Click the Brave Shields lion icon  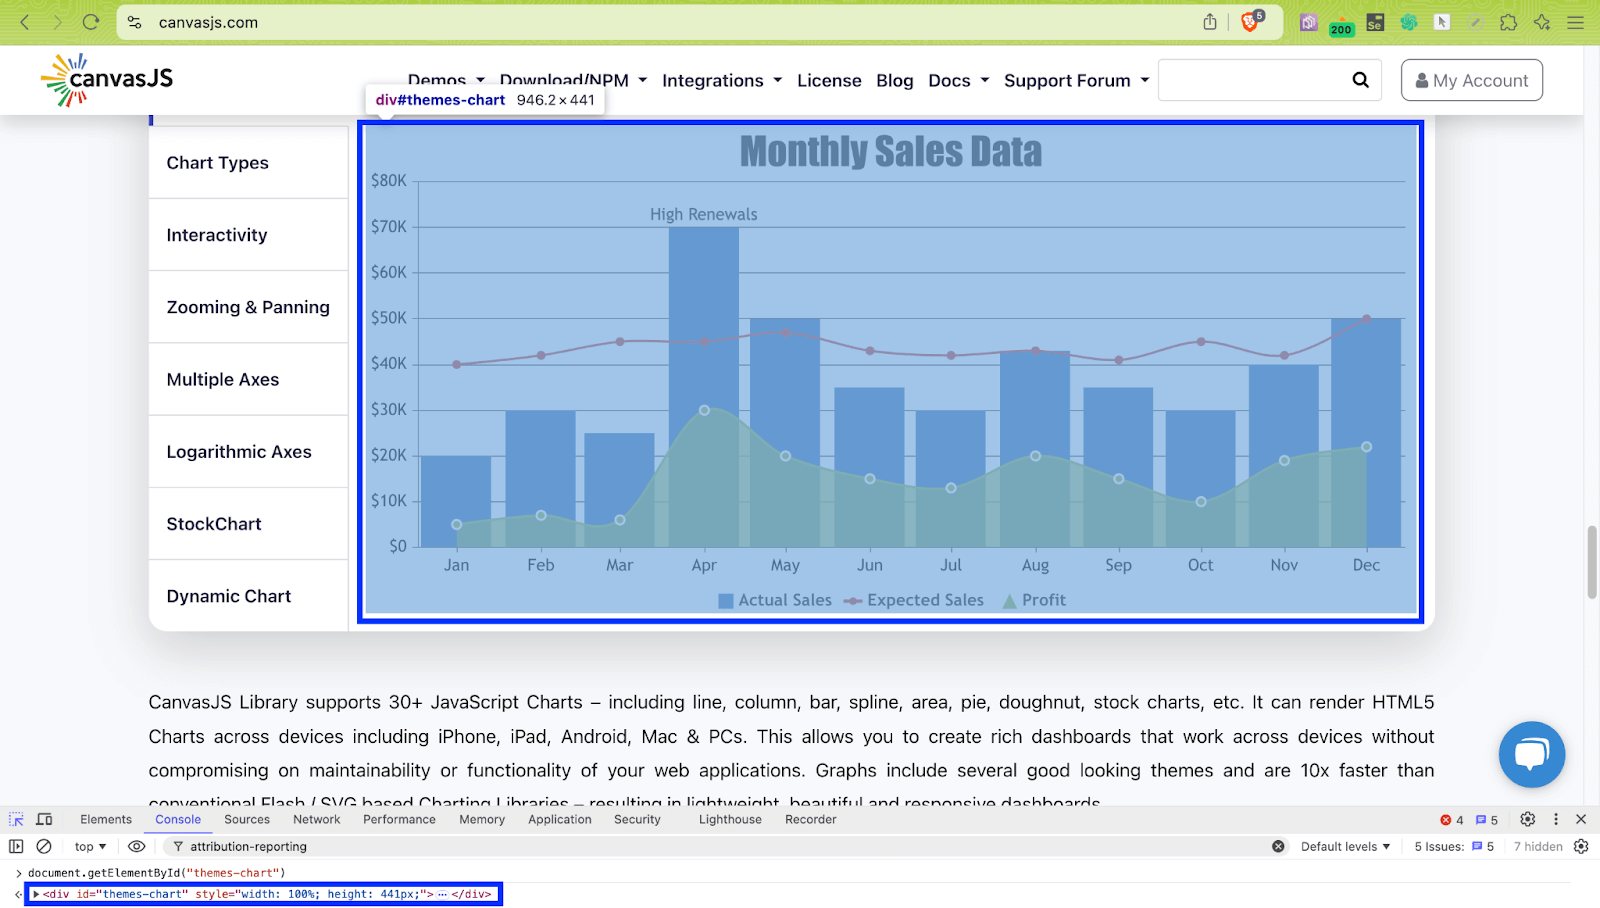(x=1250, y=22)
